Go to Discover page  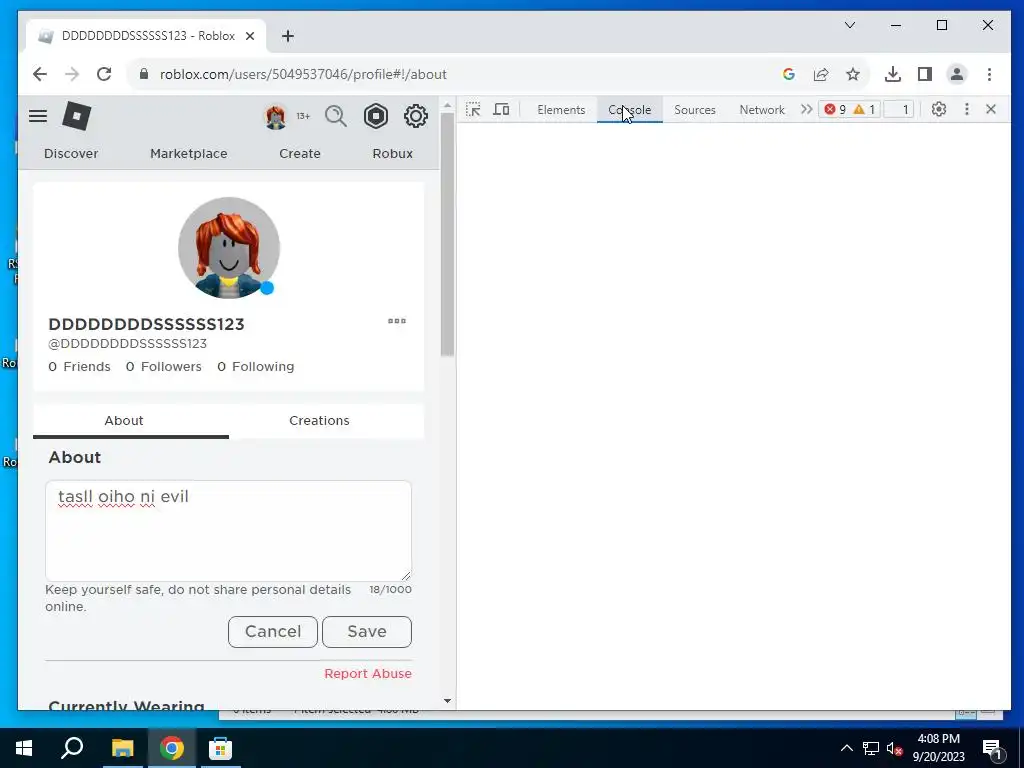[71, 153]
